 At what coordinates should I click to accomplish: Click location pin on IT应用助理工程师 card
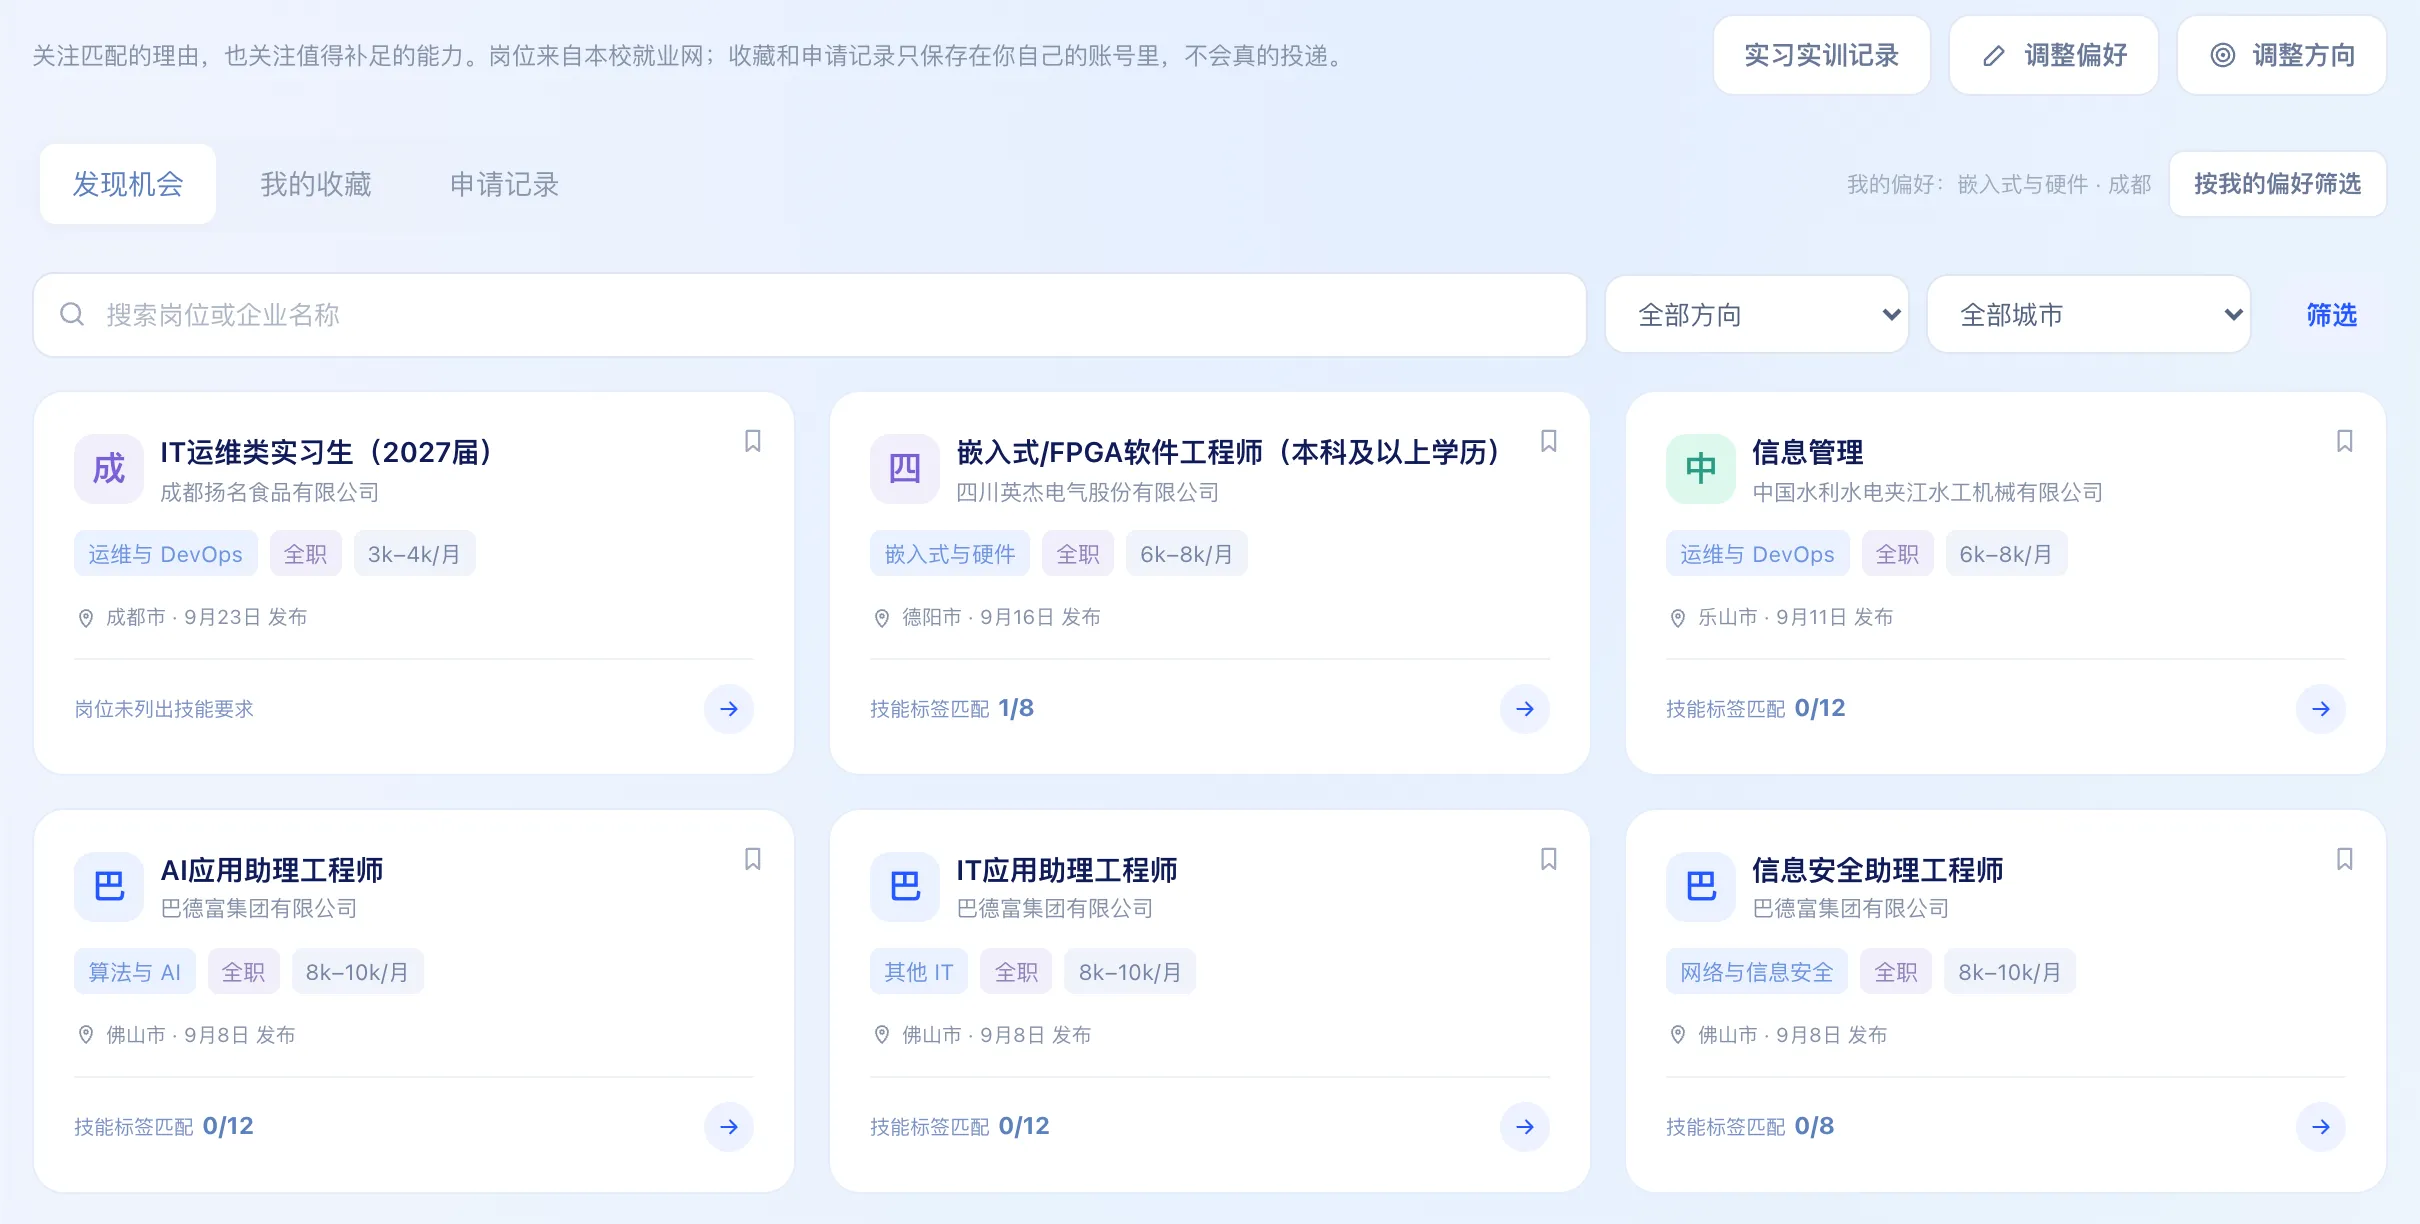click(x=882, y=1036)
